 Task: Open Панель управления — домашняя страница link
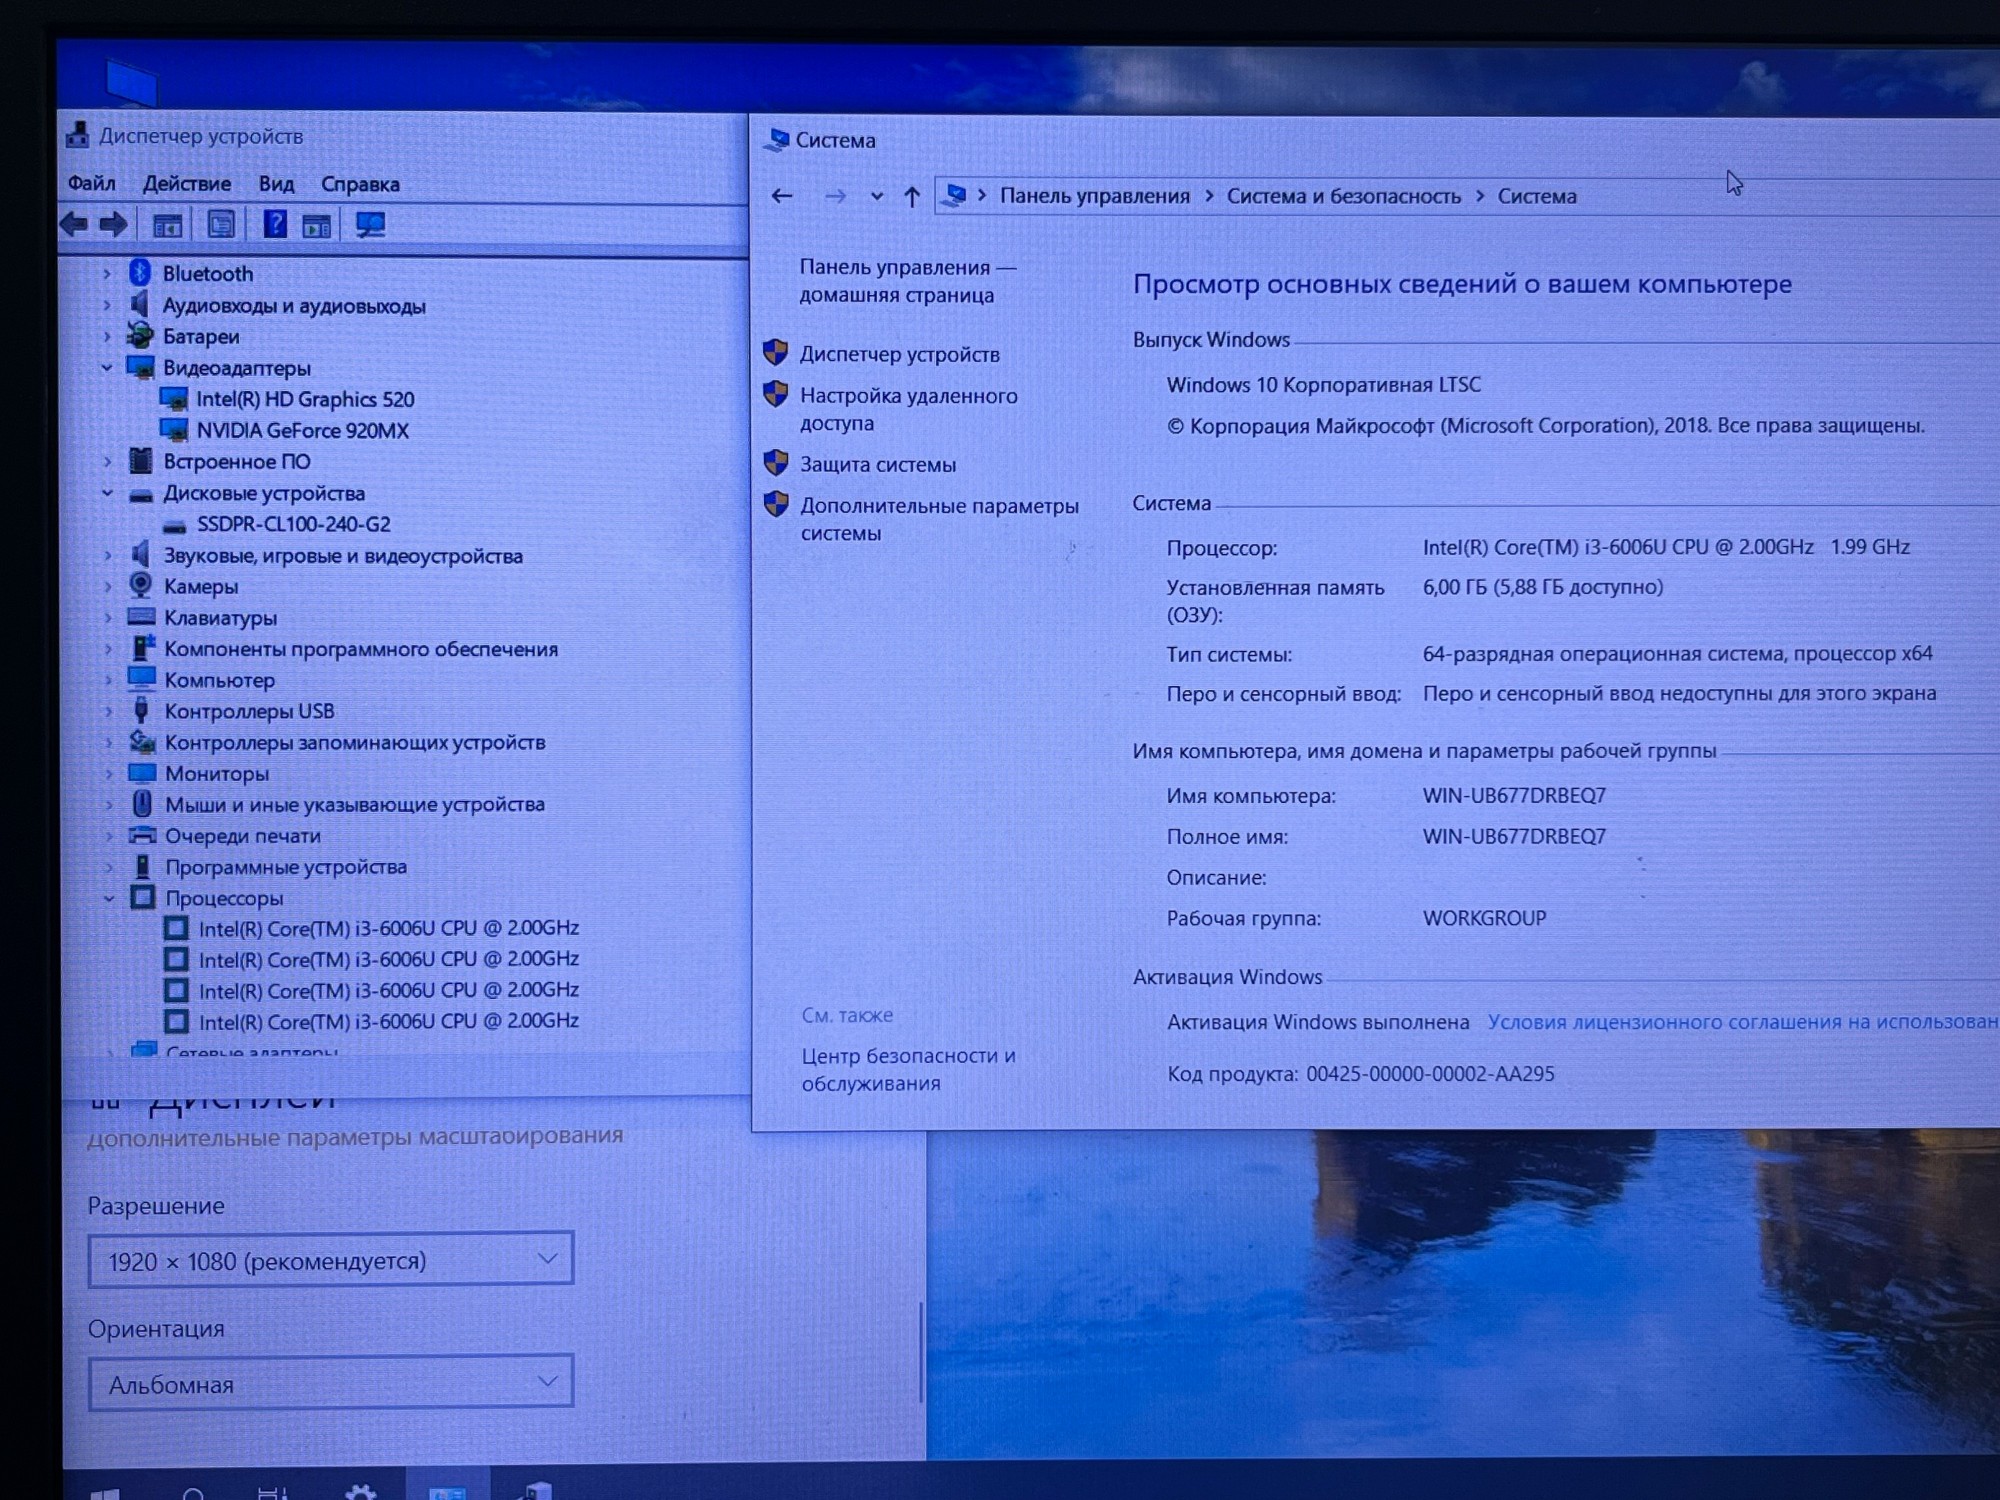click(x=907, y=281)
